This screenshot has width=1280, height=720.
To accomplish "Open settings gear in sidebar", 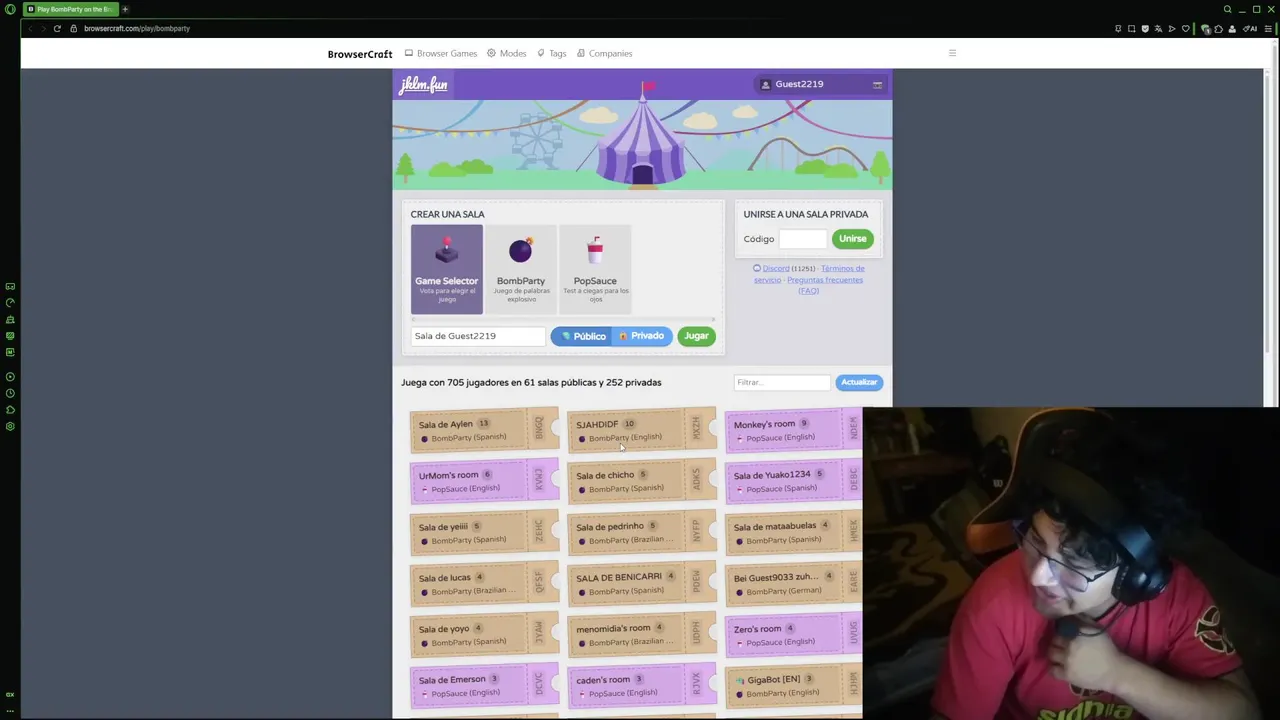I will click(10, 426).
